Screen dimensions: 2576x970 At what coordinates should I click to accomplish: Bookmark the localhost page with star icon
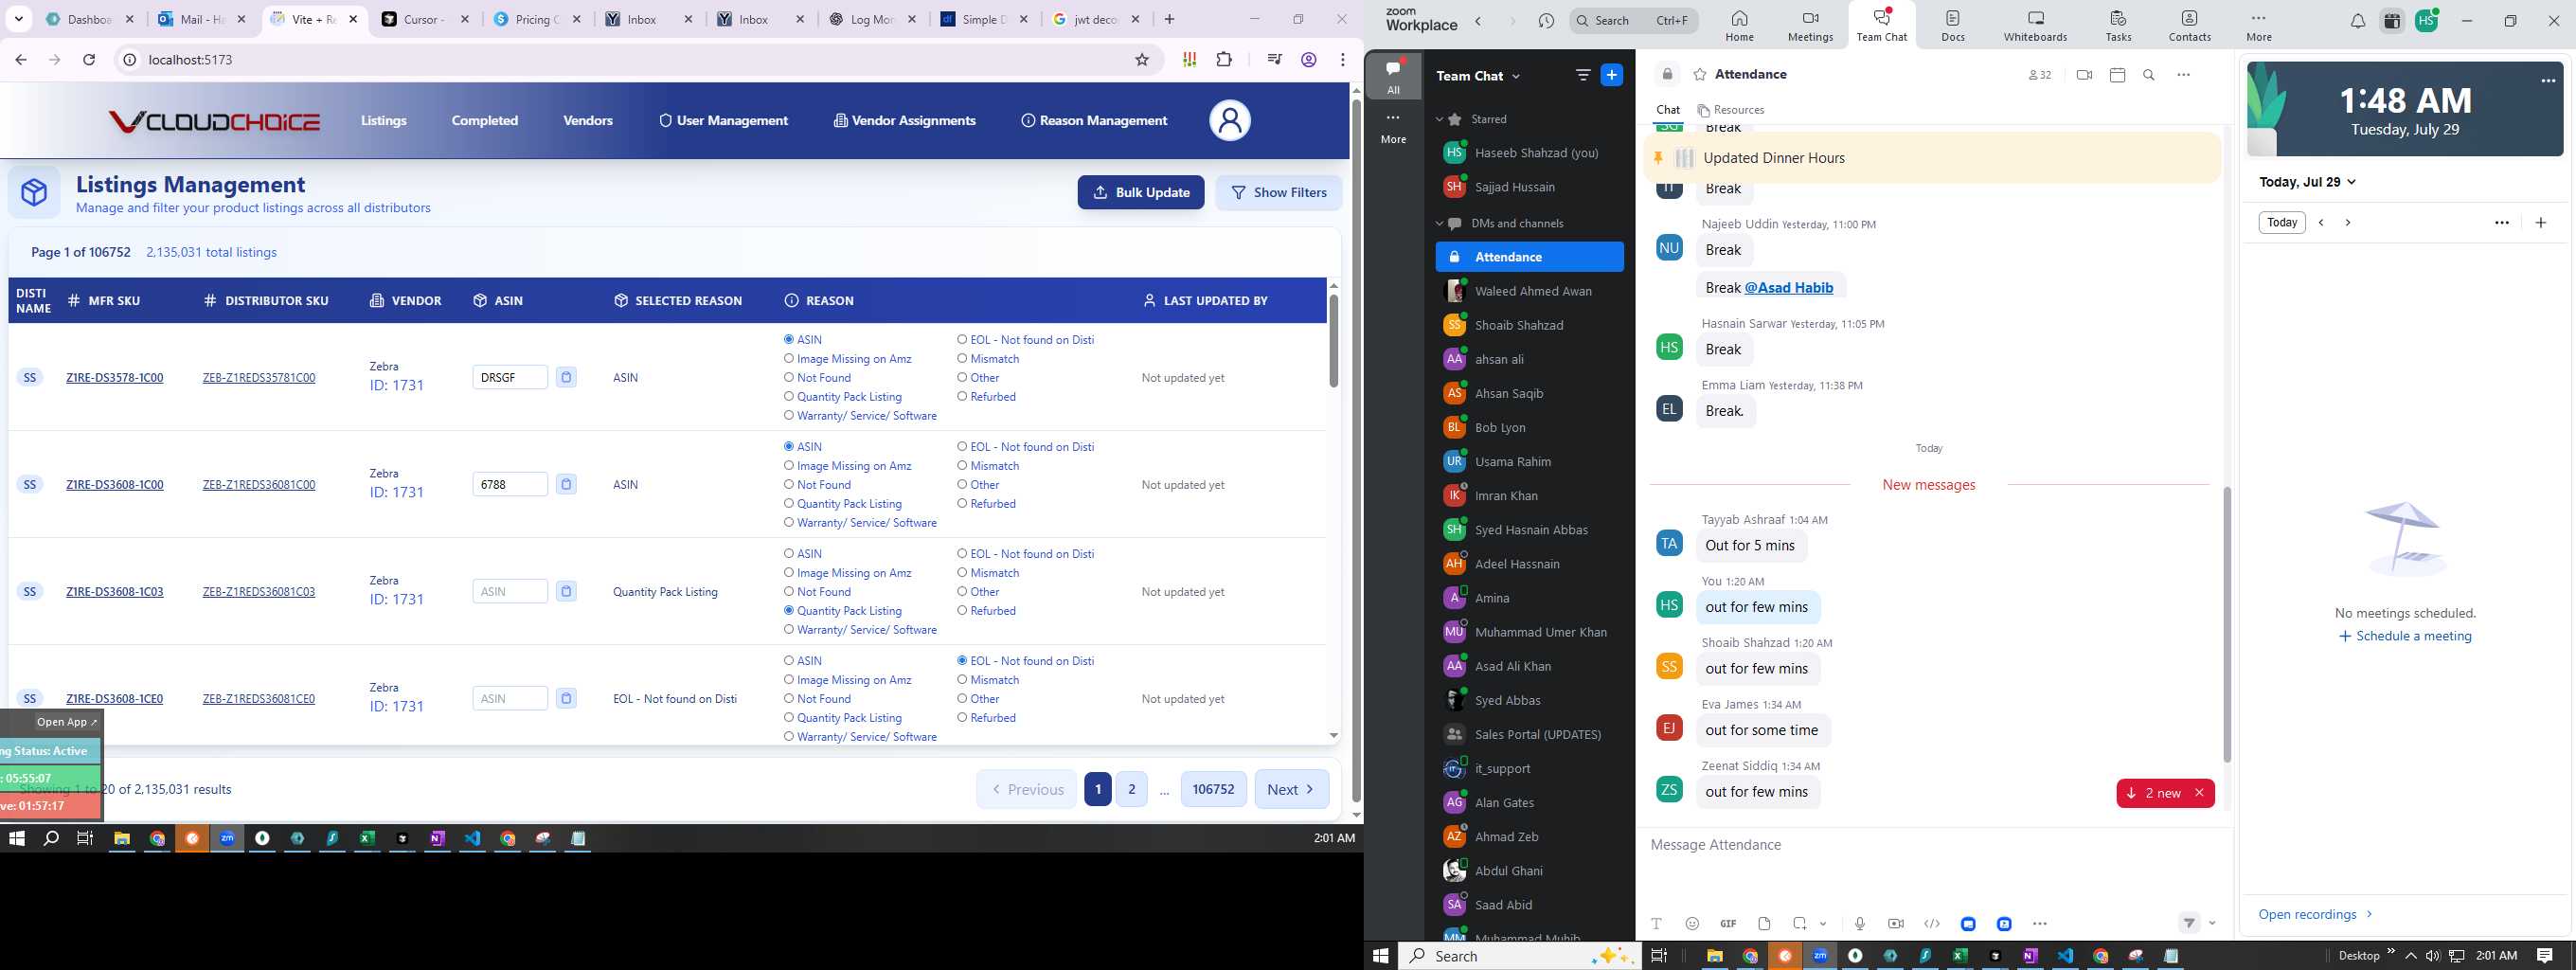click(x=1142, y=60)
